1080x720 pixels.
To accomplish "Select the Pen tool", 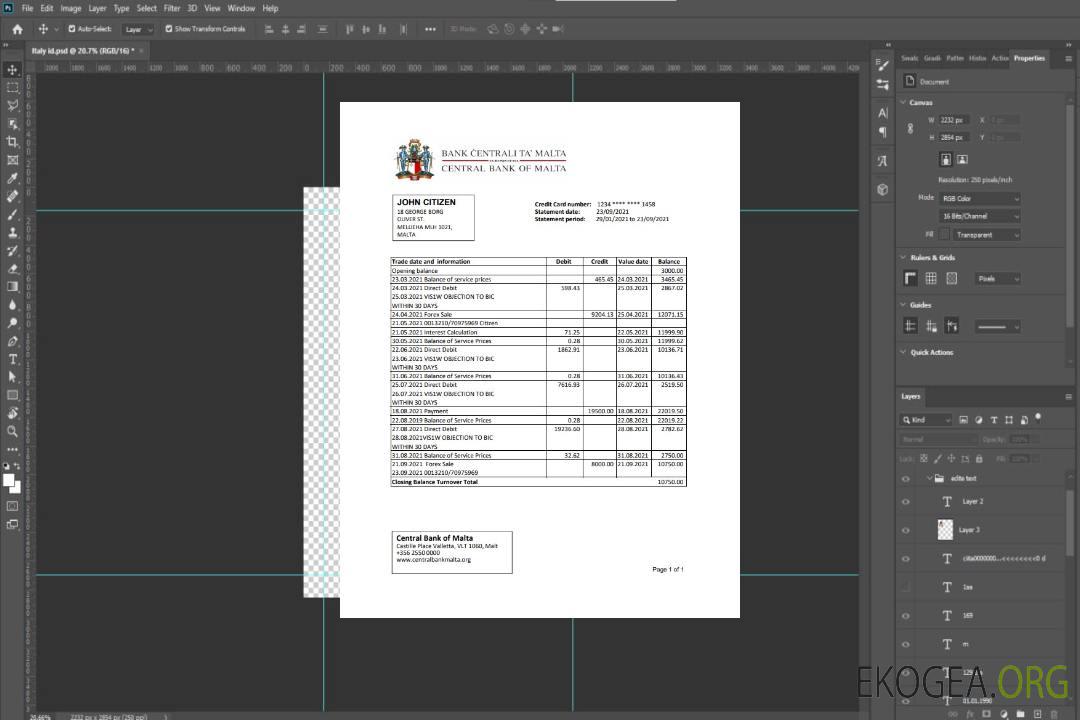I will coord(12,341).
